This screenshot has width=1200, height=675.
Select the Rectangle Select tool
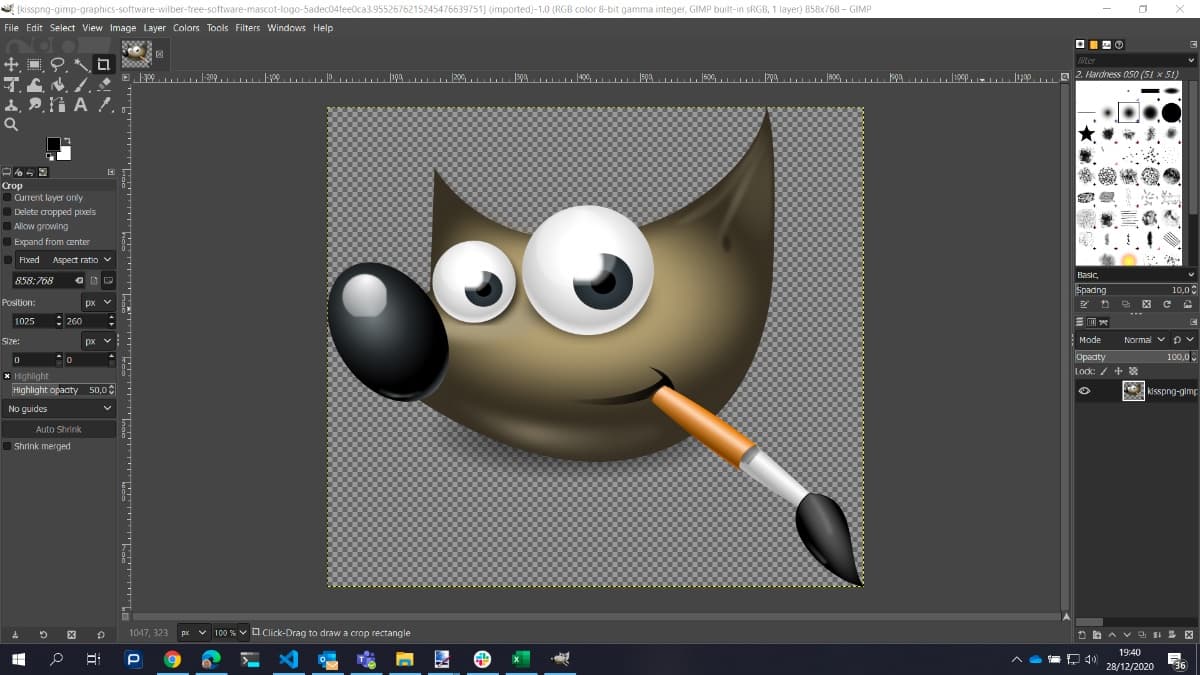point(35,65)
